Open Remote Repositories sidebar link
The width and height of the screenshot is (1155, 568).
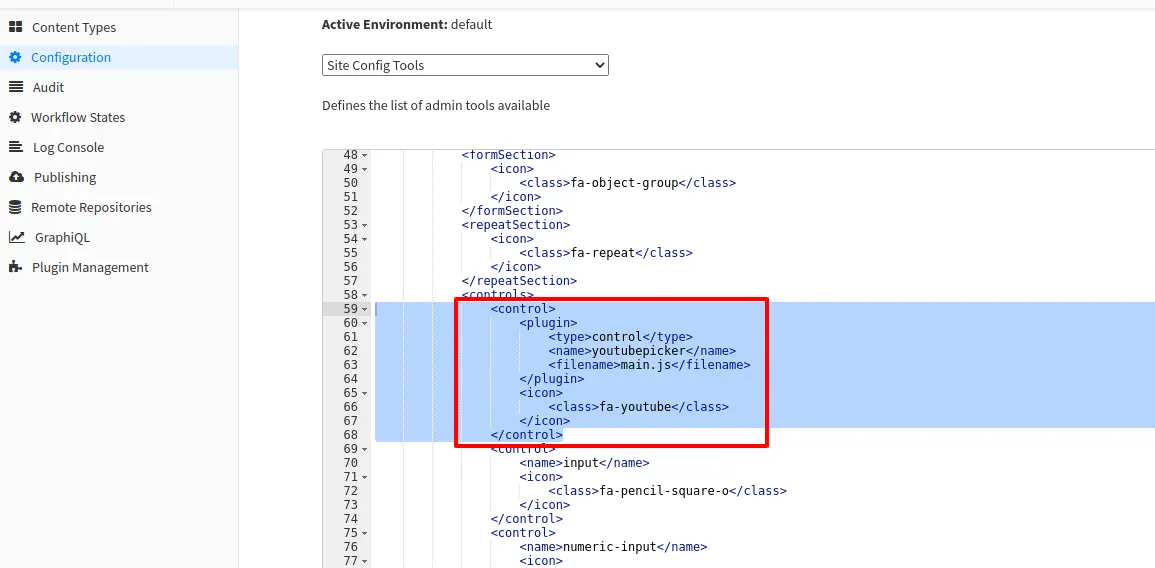[91, 207]
